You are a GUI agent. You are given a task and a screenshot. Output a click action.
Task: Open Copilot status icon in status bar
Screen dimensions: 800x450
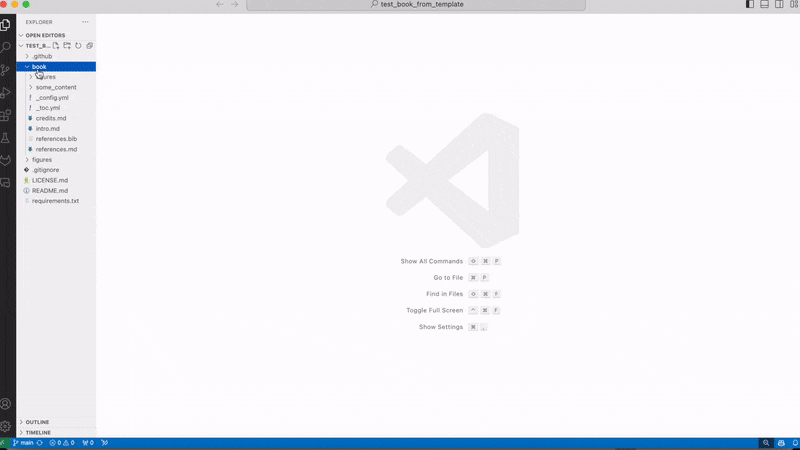(781, 443)
